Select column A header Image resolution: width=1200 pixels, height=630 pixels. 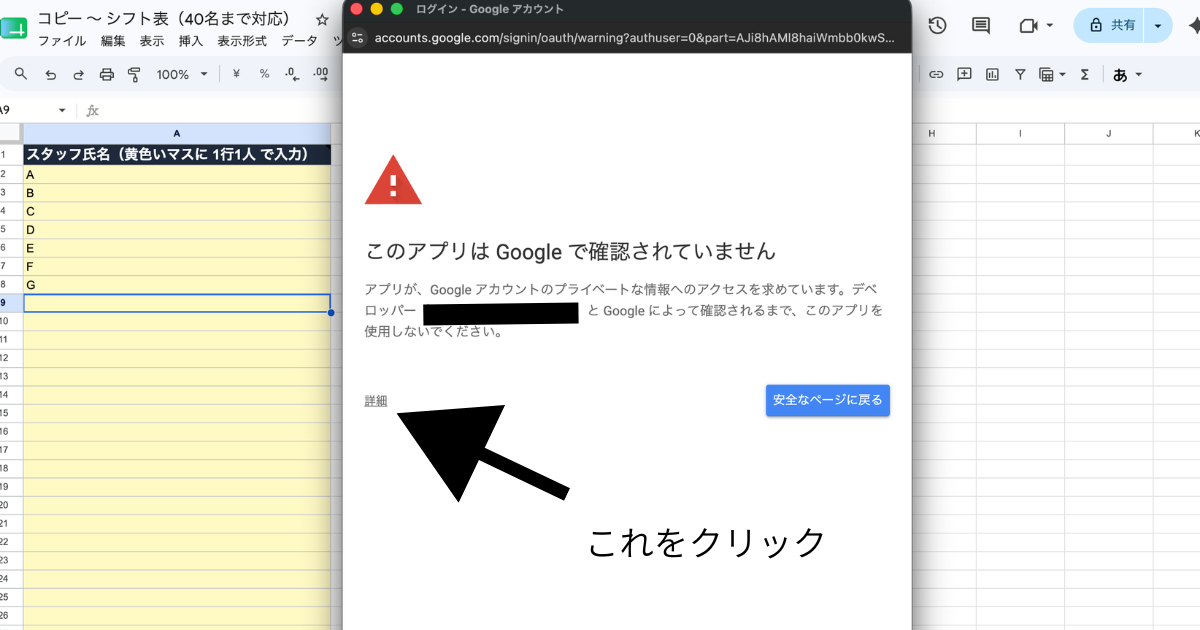(177, 133)
